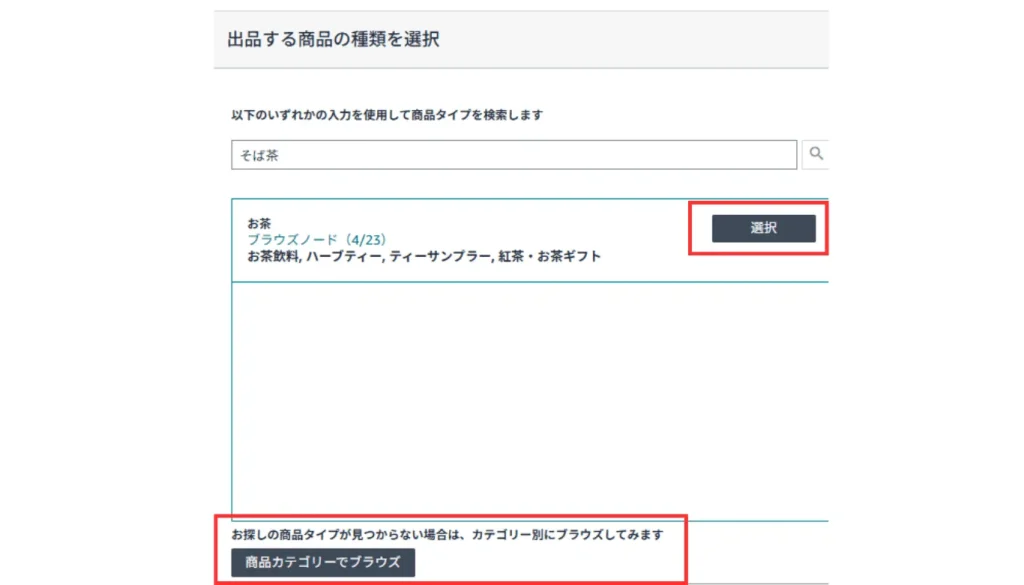
Task: Click the heading 出品する商品の種類を選択
Action: (x=333, y=39)
